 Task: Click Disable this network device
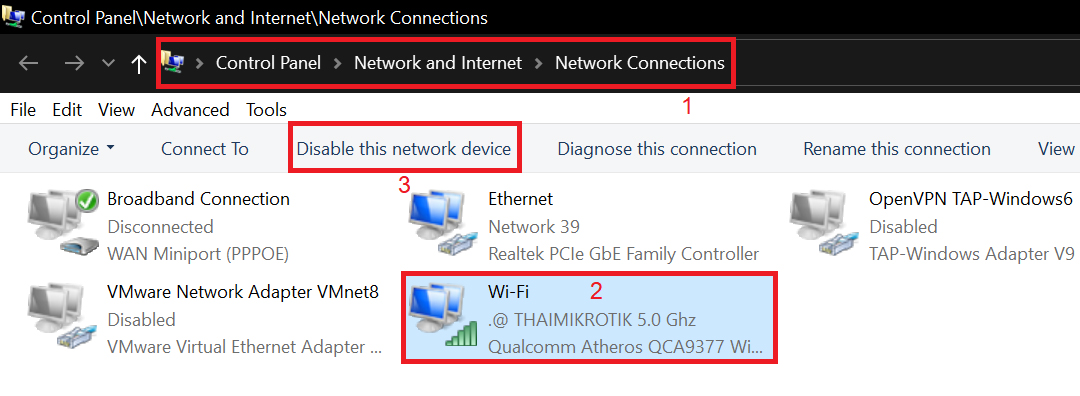point(404,149)
